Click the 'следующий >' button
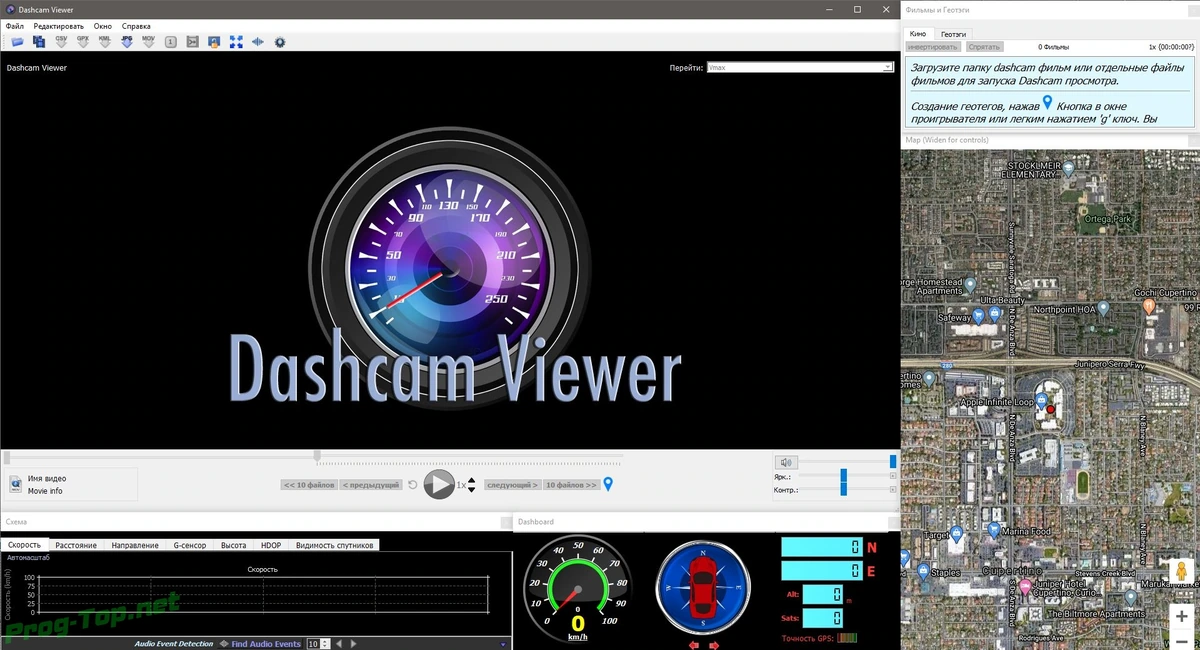 pyautogui.click(x=513, y=485)
